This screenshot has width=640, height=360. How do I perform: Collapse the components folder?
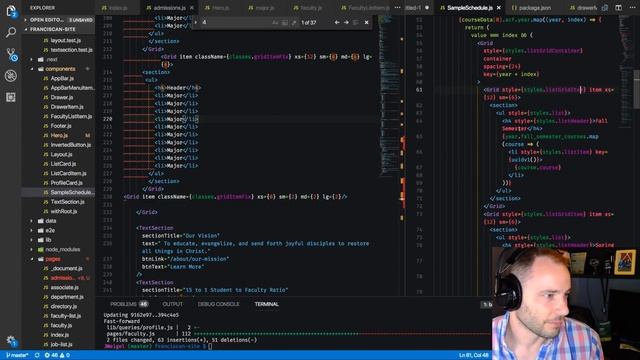[x=58, y=69]
